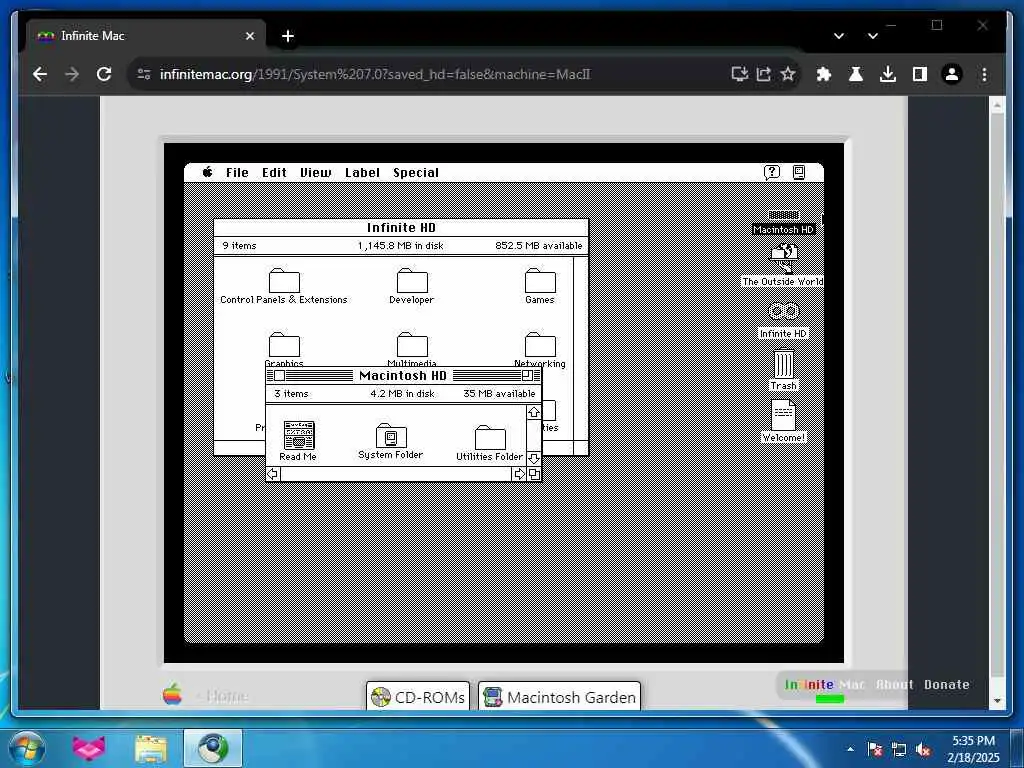Open a new browser tab
Viewport: 1024px width, 768px height.
pyautogui.click(x=288, y=36)
